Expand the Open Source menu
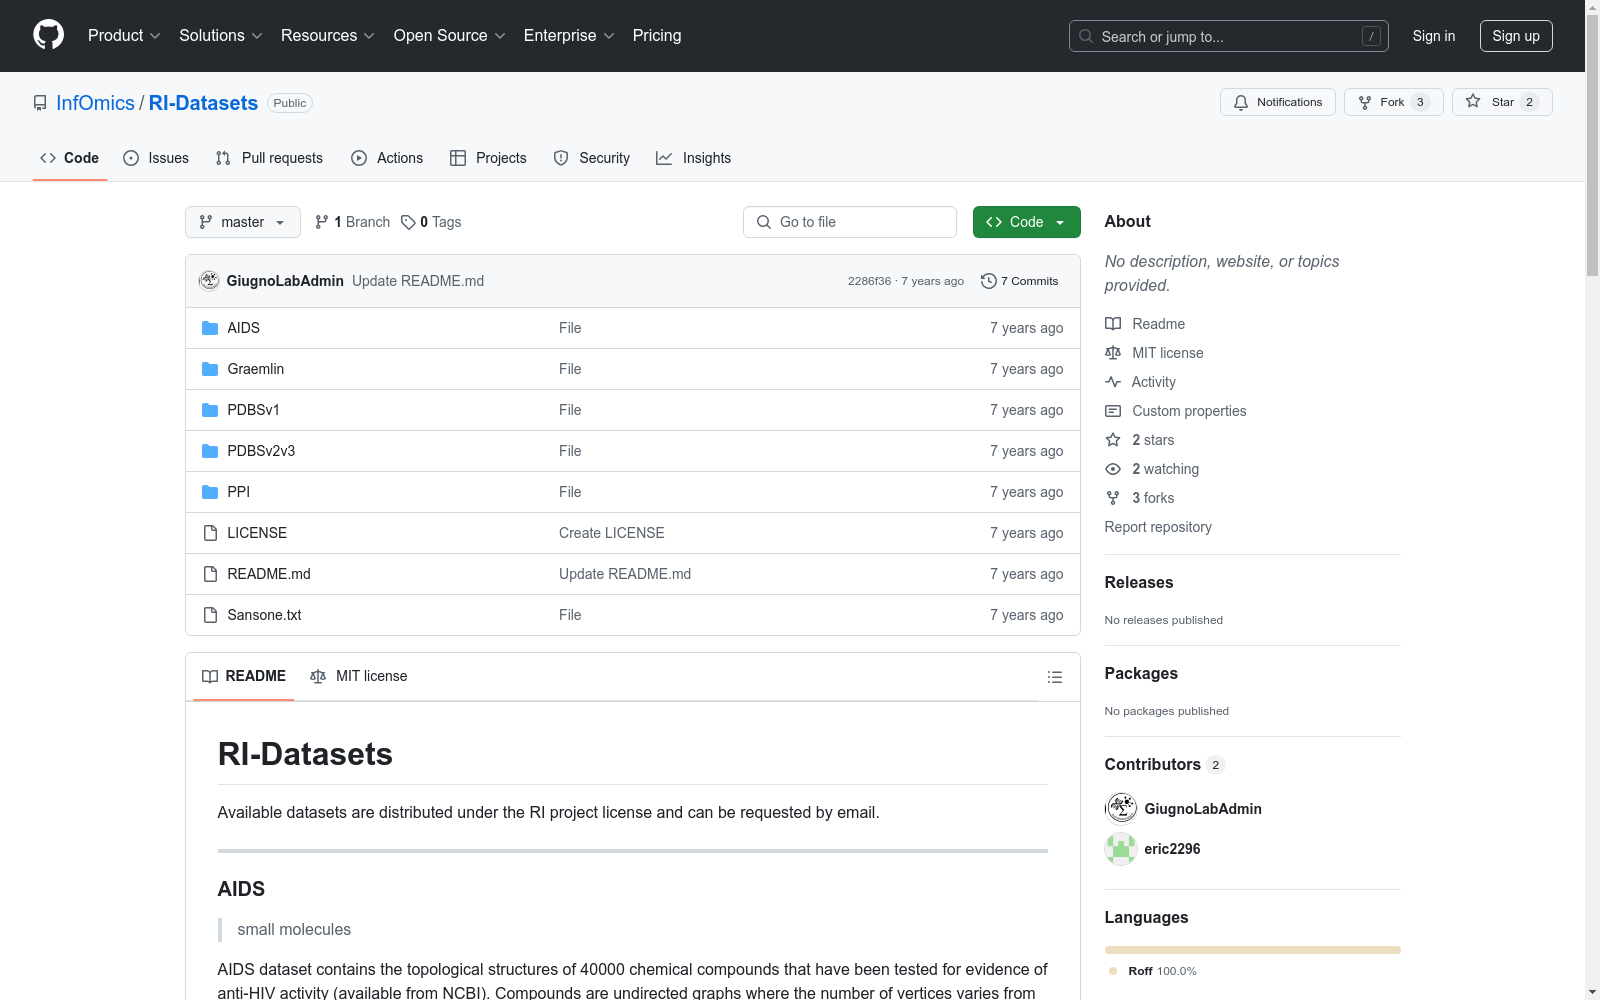The image size is (1600, 1000). 450,36
